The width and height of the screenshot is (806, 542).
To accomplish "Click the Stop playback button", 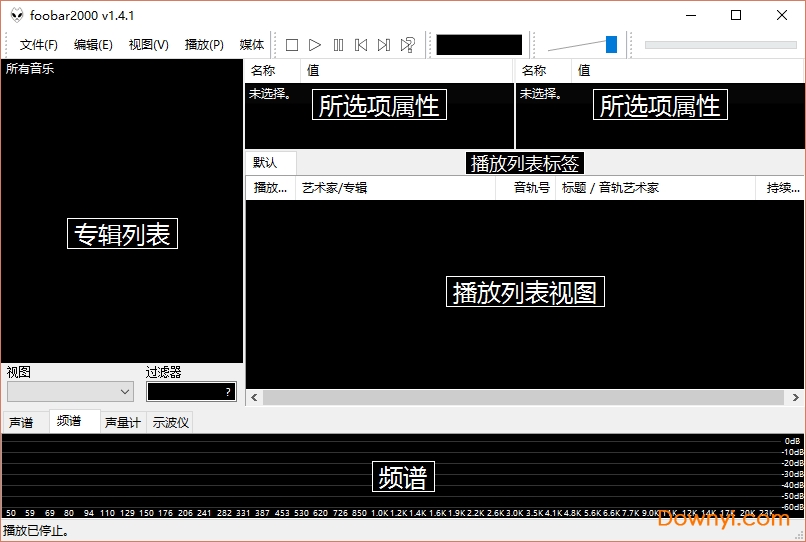I will (x=291, y=45).
